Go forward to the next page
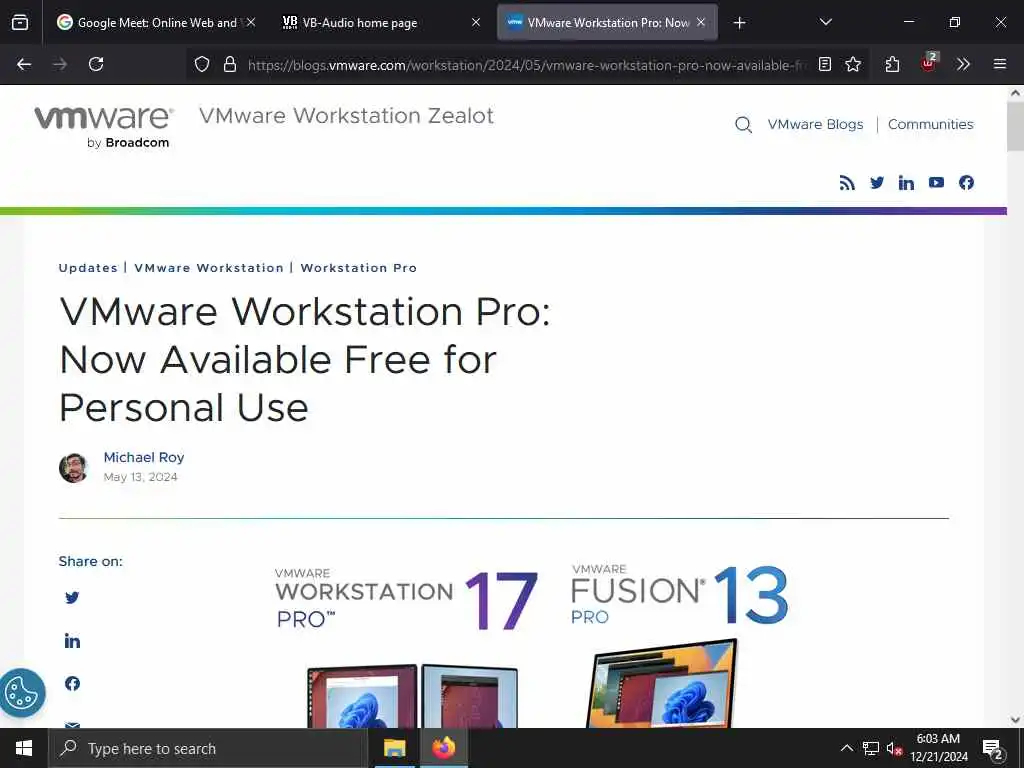Viewport: 1024px width, 768px height. 60,64
